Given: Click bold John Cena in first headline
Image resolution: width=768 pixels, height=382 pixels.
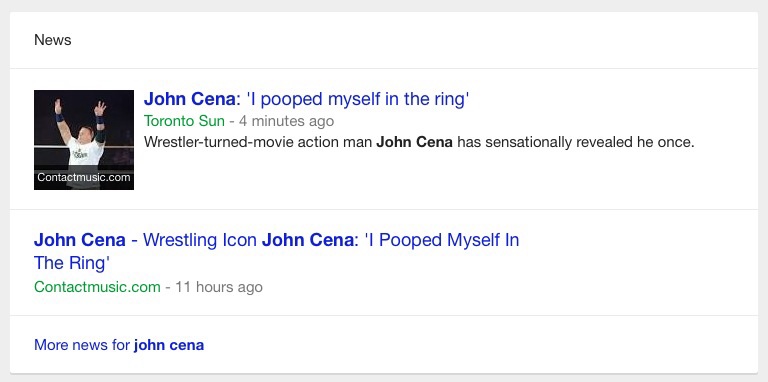Looking at the screenshot, I should pyautogui.click(x=190, y=99).
